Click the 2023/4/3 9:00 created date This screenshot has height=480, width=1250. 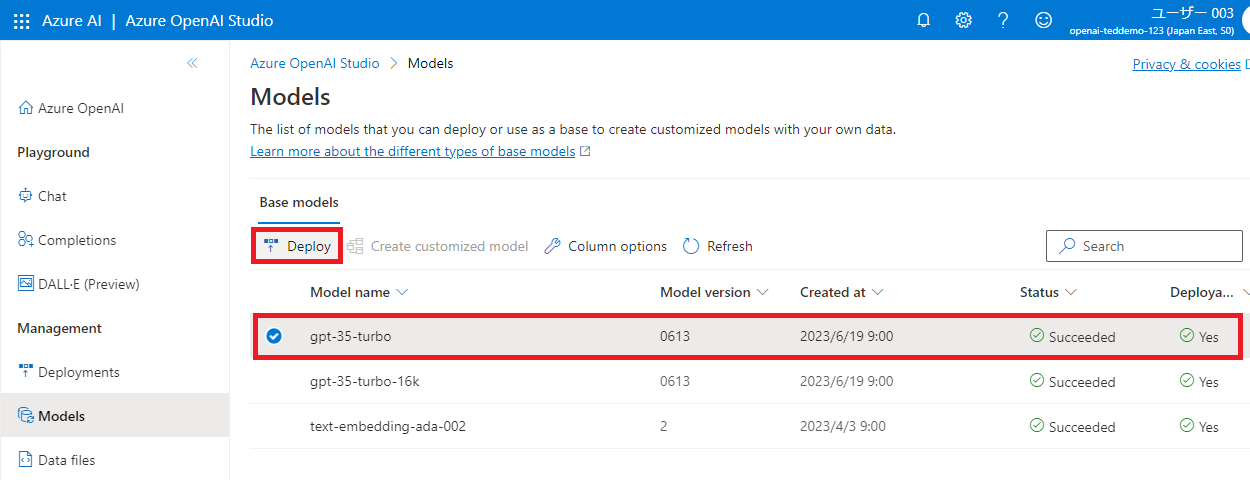[843, 426]
